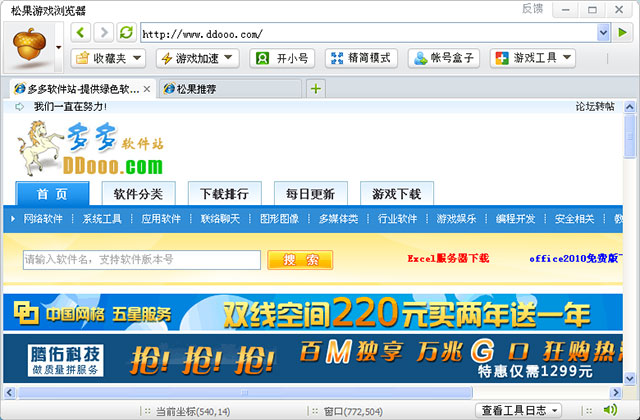Click the 我们一直在努力 announcement text

[x=70, y=107]
